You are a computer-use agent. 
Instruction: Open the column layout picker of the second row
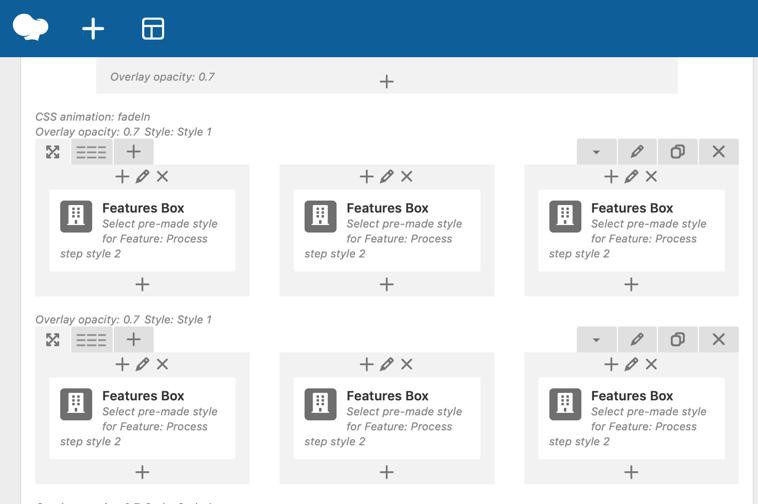click(x=91, y=340)
